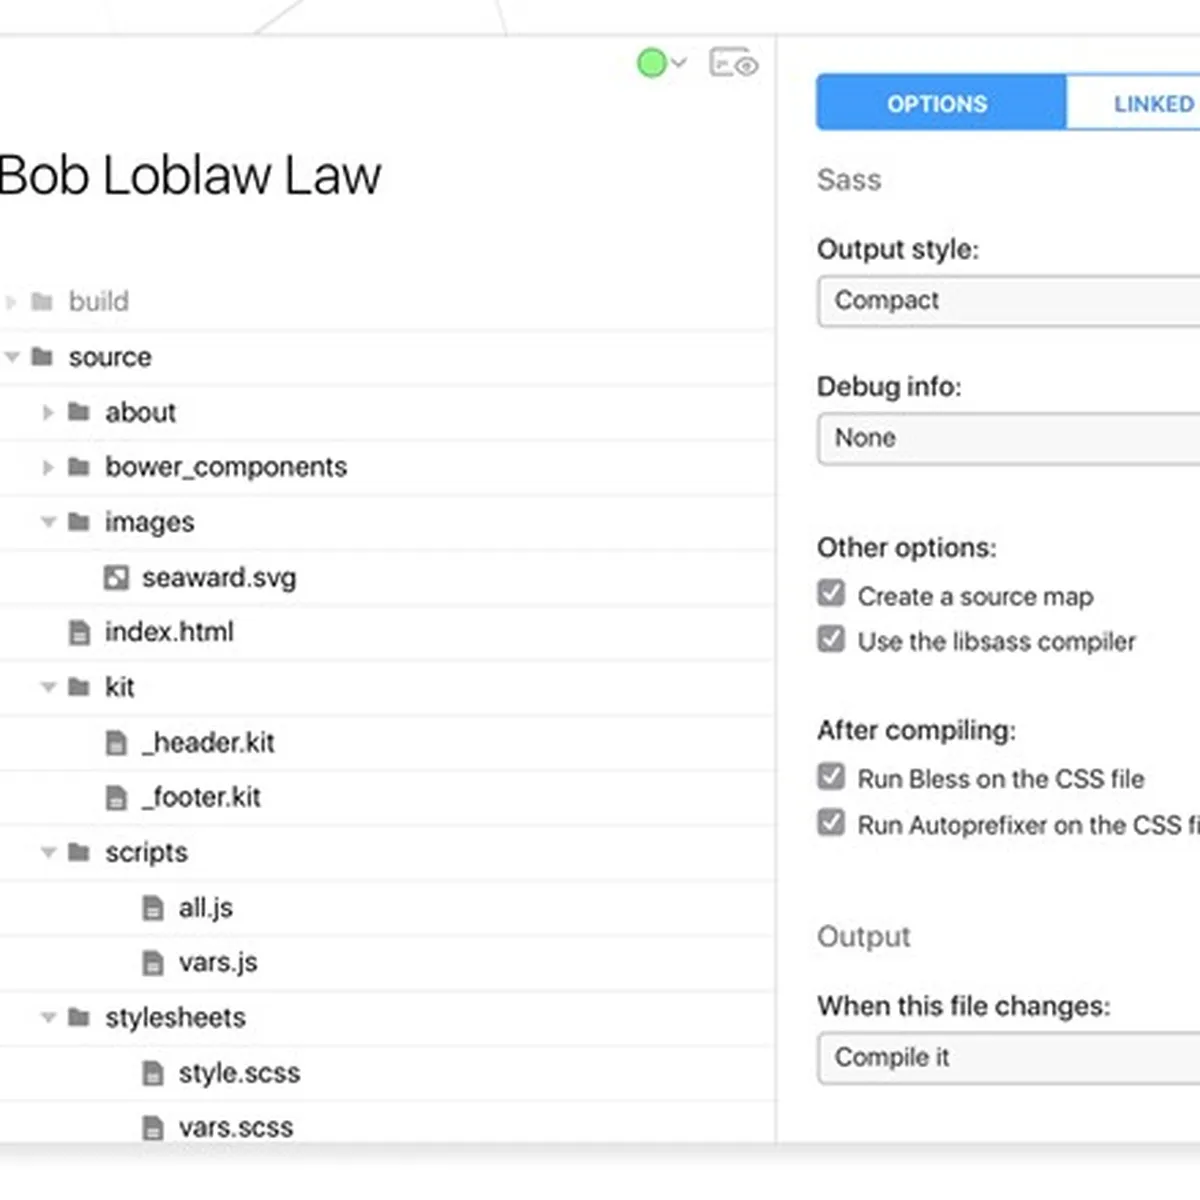The image size is (1200, 1200).
Task: Click the stylesheets folder name
Action: click(x=175, y=1017)
